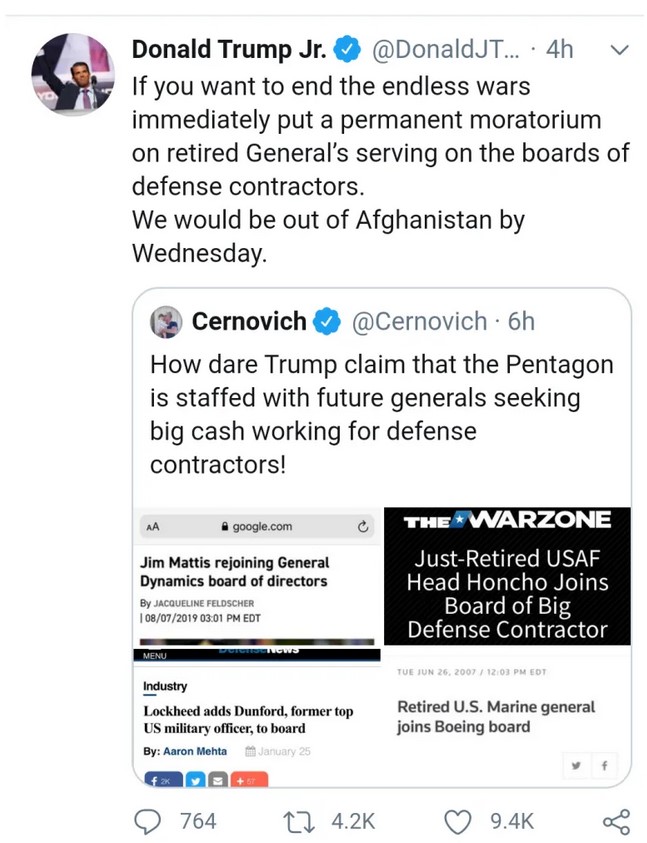
Task: Click Cernovich's blue verified badge
Action: [326, 322]
